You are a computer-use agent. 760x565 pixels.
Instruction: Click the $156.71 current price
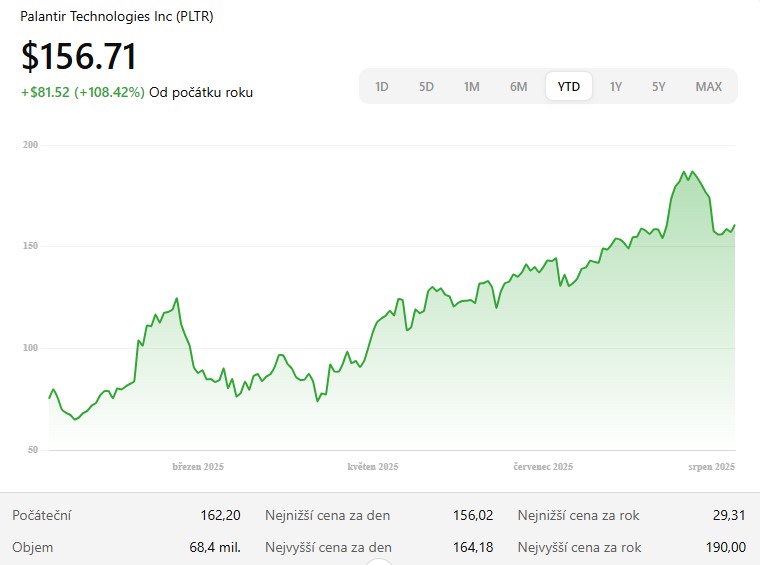79,57
